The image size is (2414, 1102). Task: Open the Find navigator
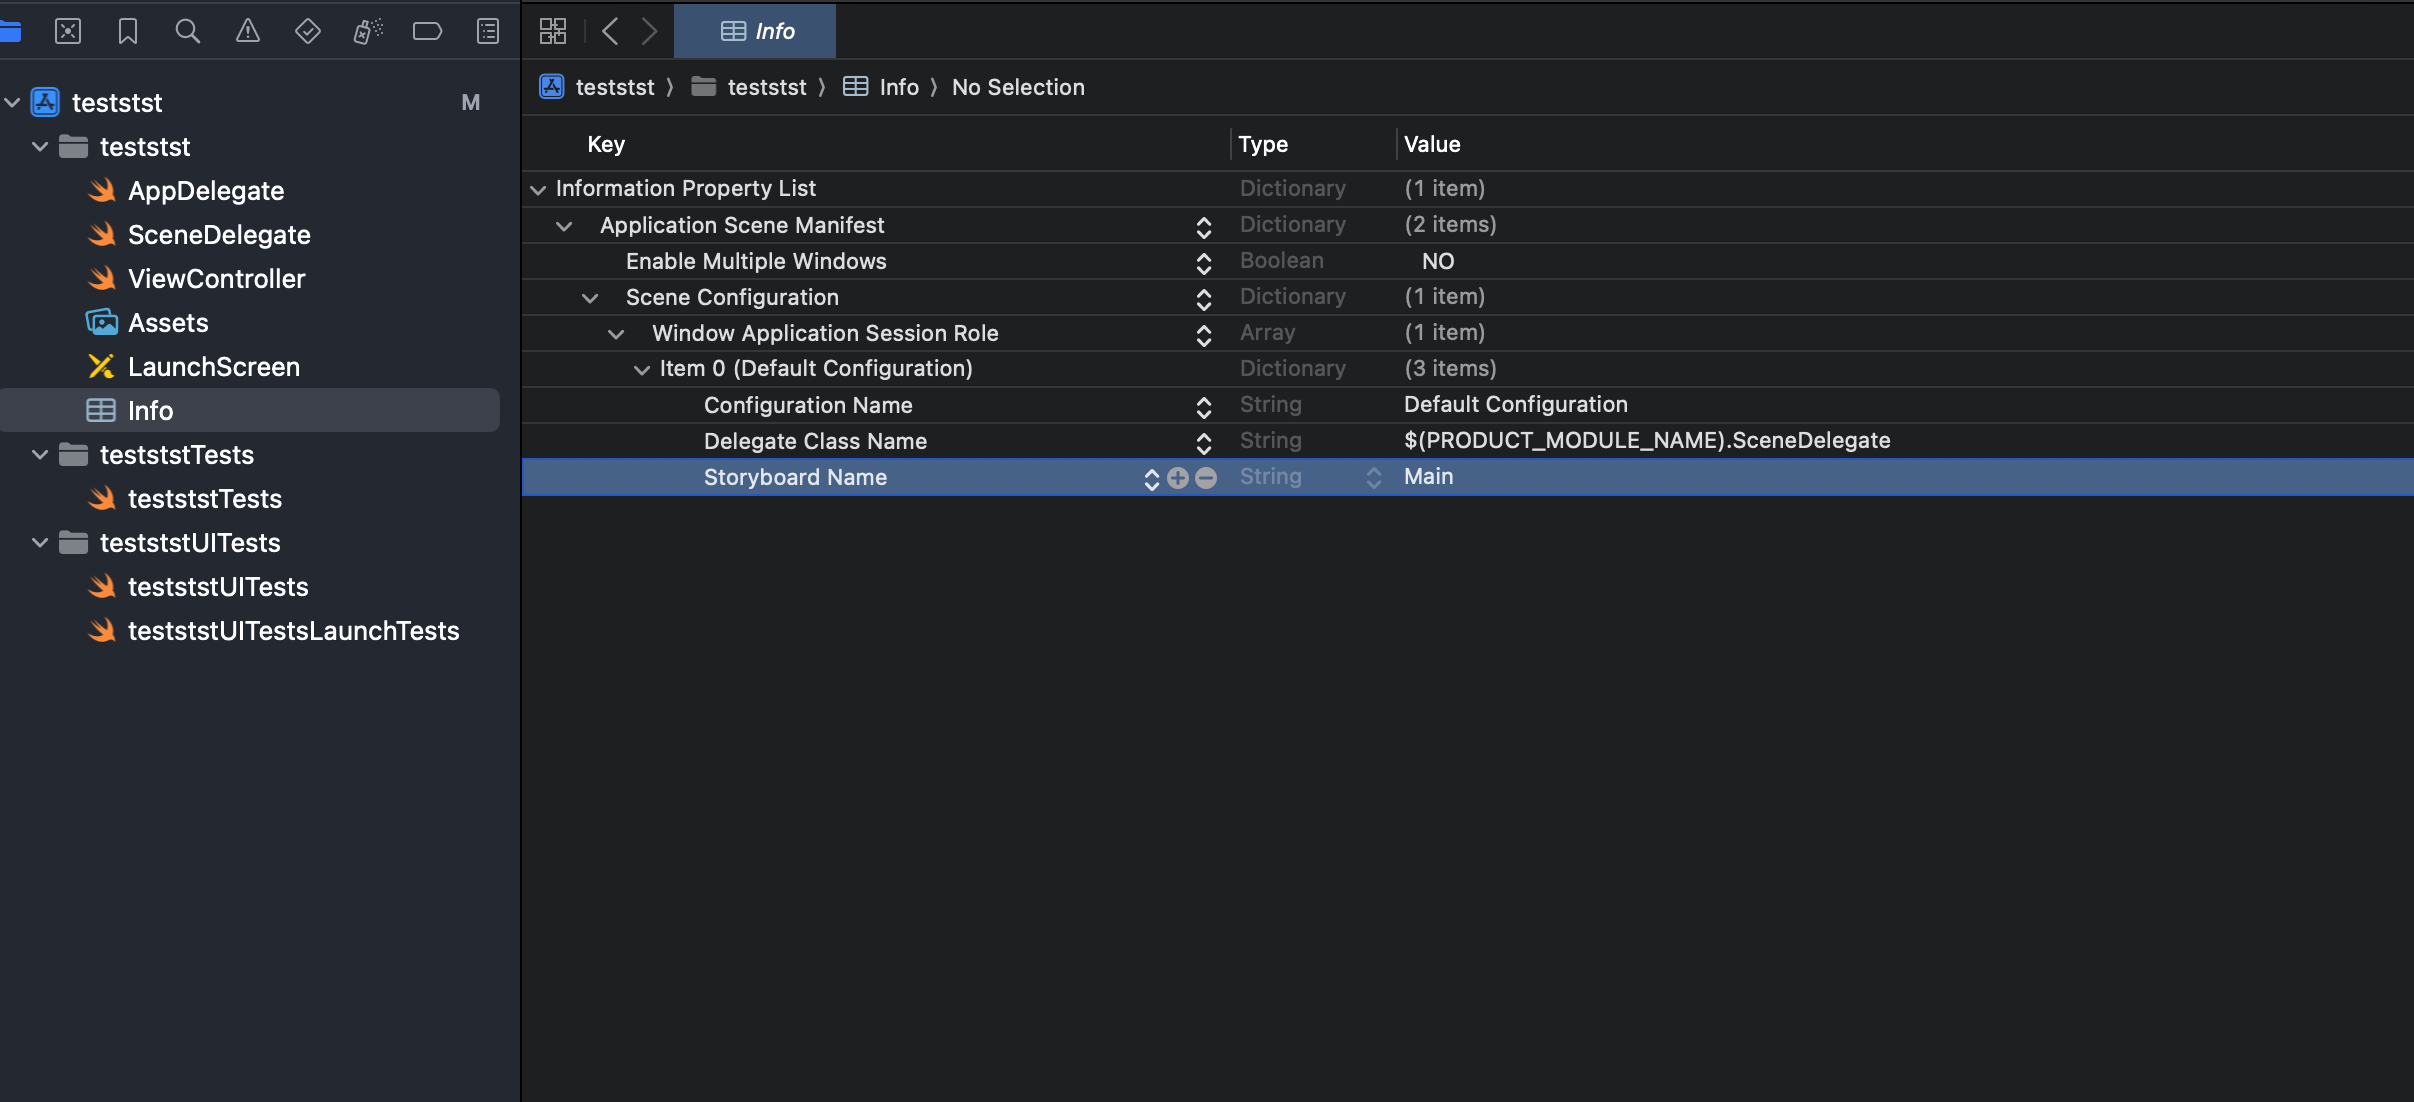pos(188,32)
